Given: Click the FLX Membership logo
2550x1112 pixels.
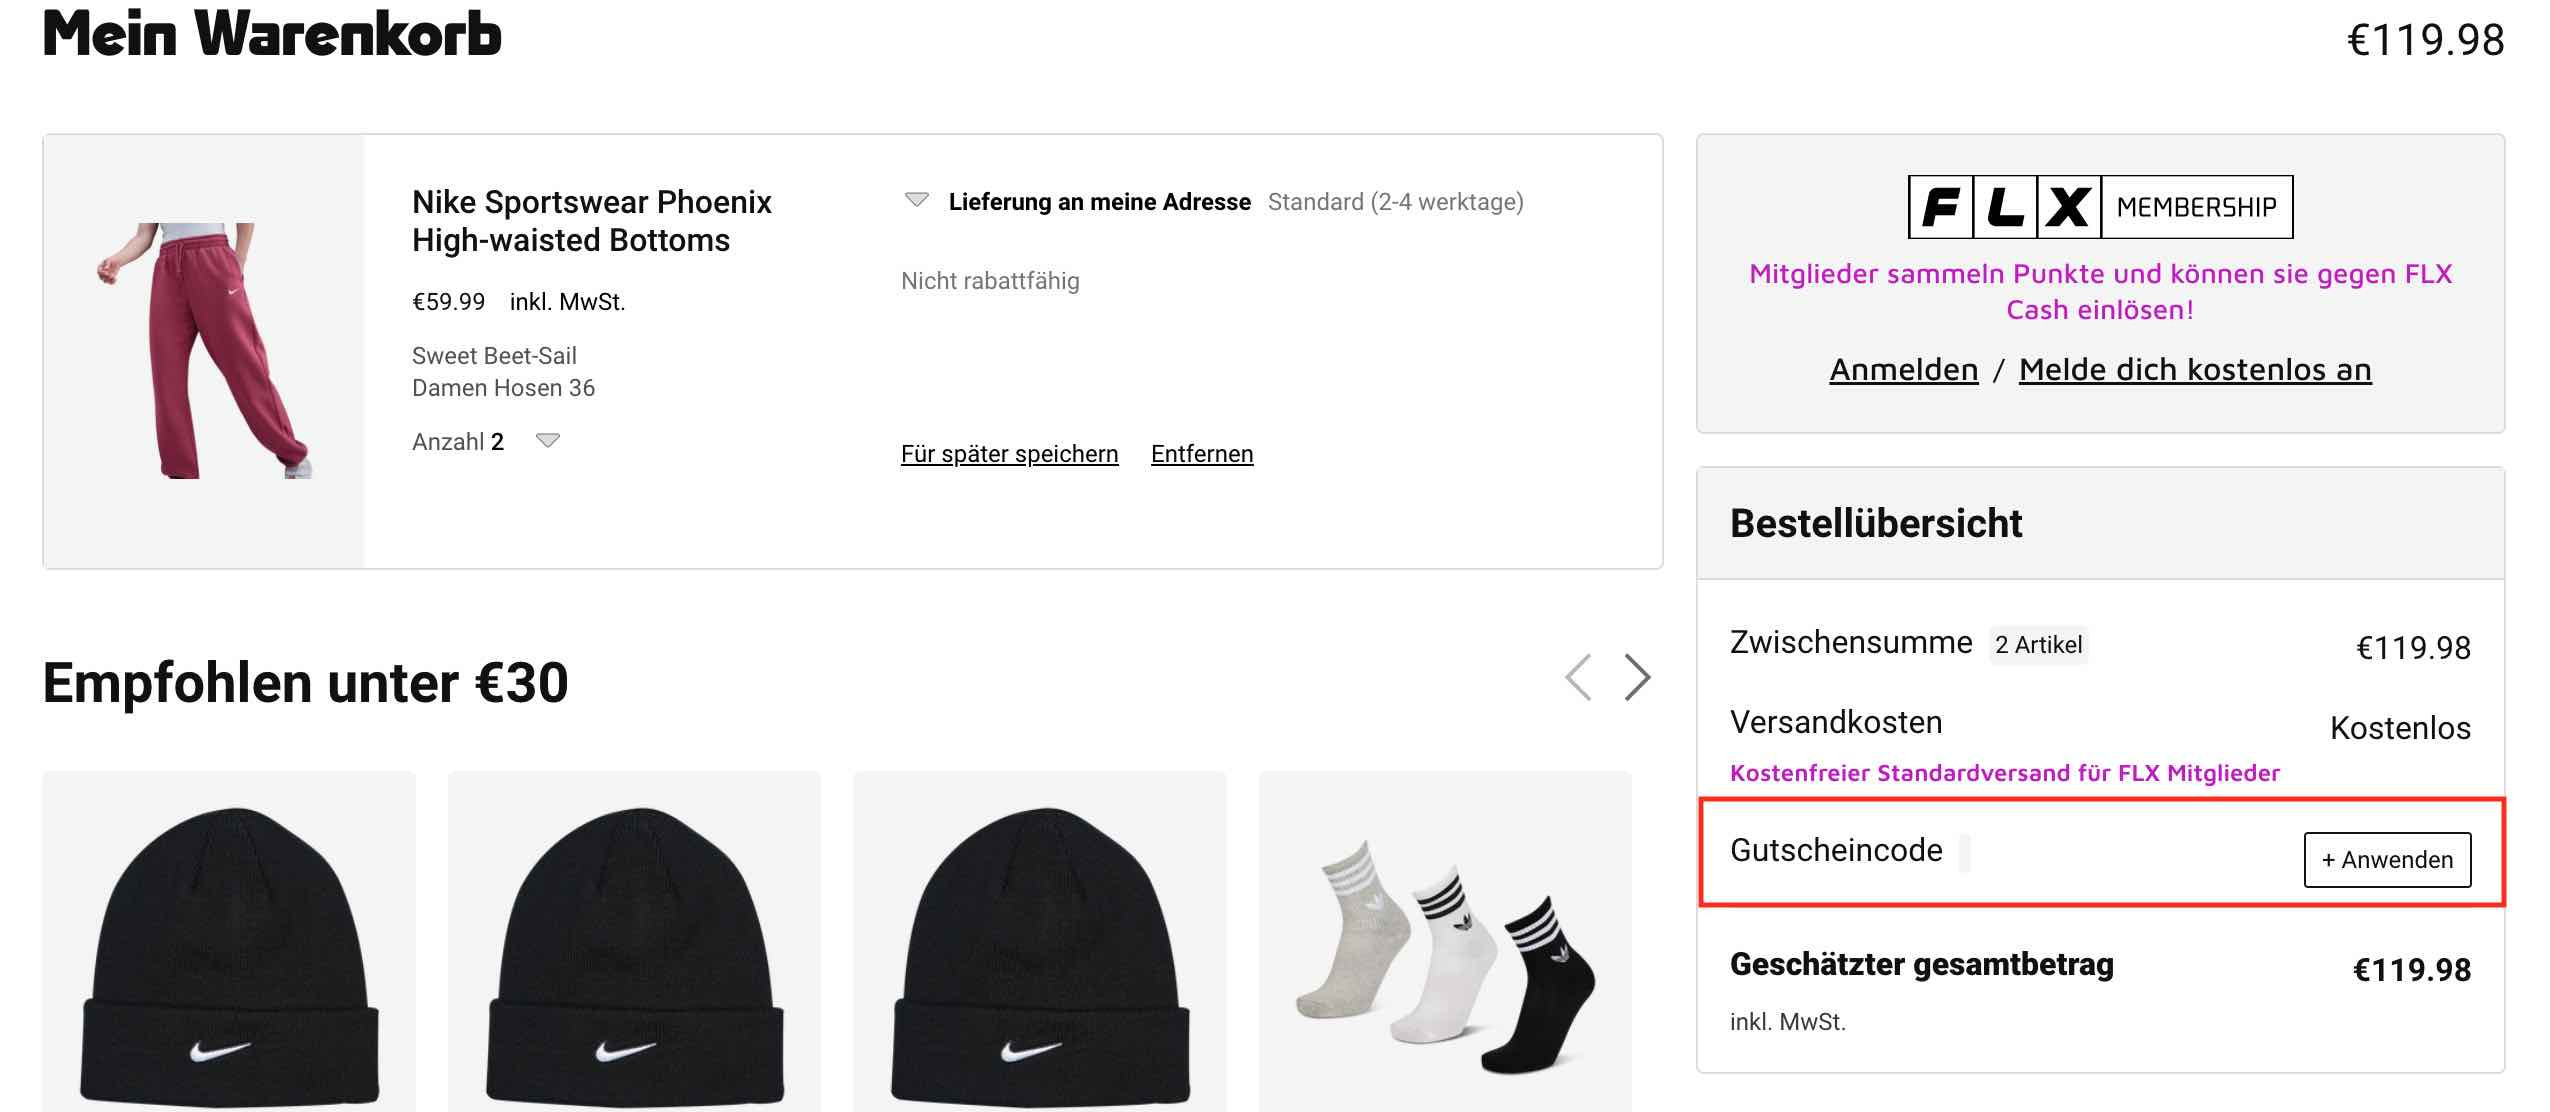Looking at the screenshot, I should point(2100,207).
